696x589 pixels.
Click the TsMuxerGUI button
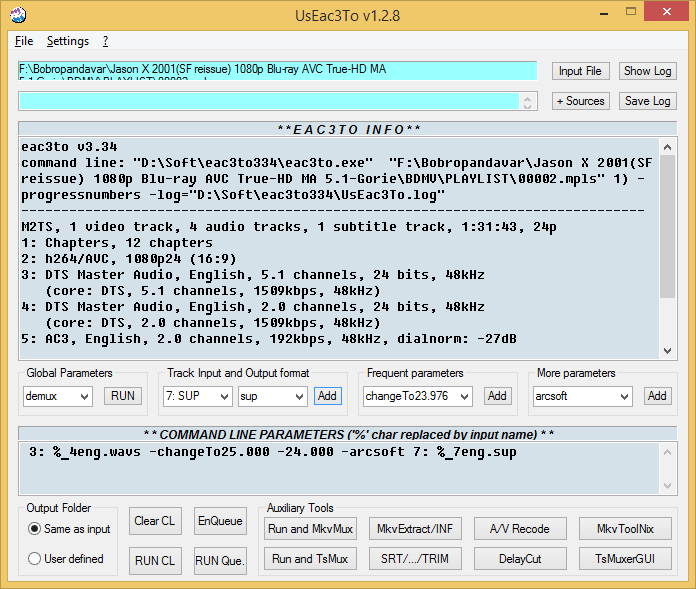(x=625, y=559)
